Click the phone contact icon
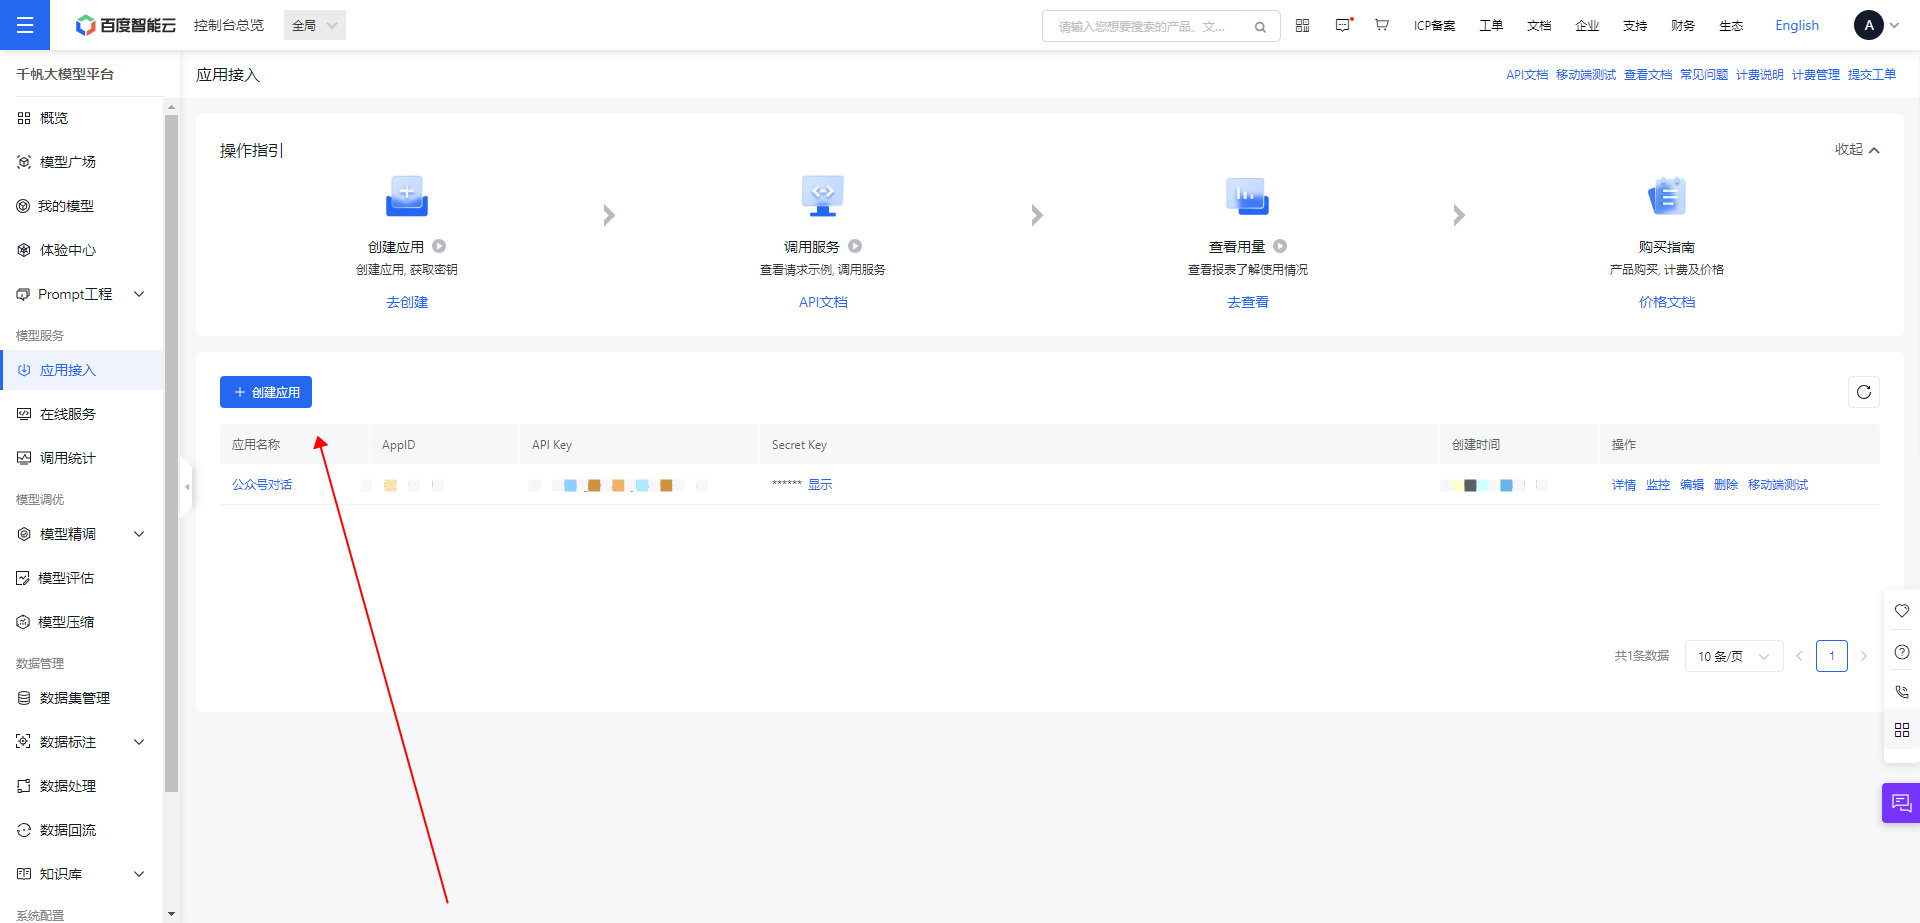Image resolution: width=1920 pixels, height=923 pixels. point(1902,691)
